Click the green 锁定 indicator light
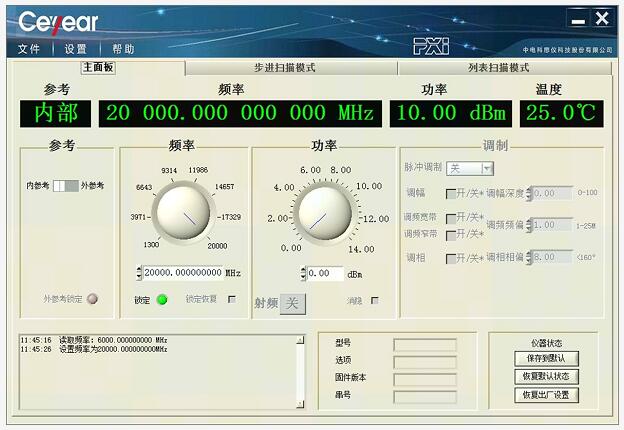Image resolution: width=624 pixels, height=430 pixels. tap(161, 299)
